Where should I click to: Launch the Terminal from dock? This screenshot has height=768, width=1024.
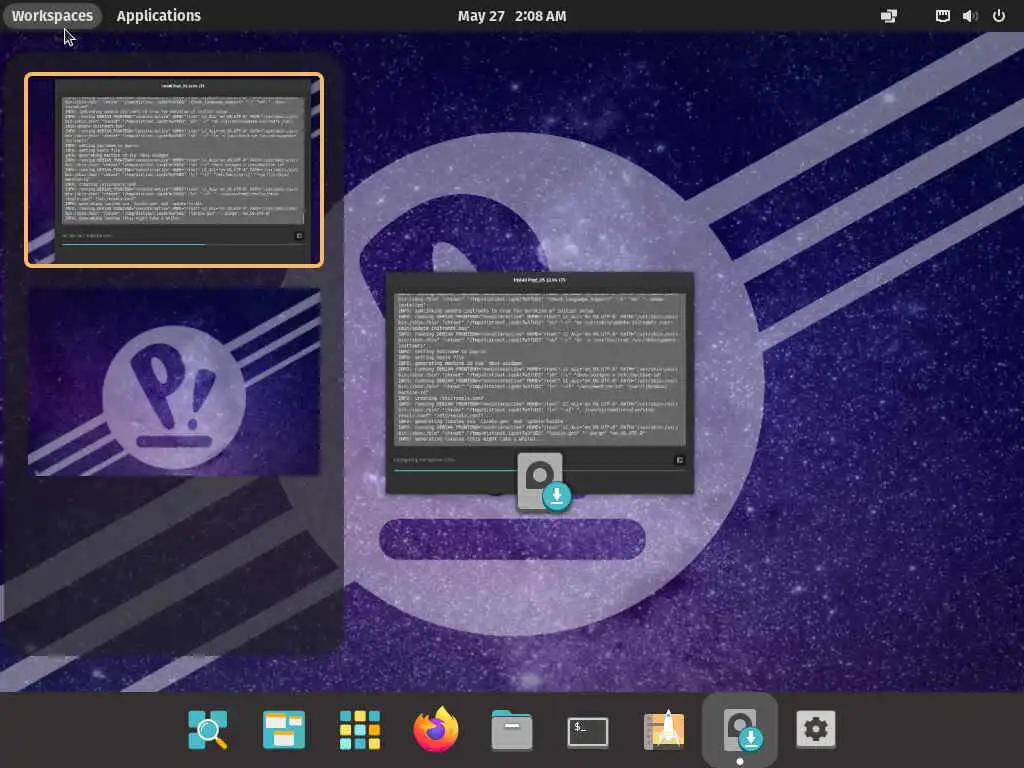588,731
